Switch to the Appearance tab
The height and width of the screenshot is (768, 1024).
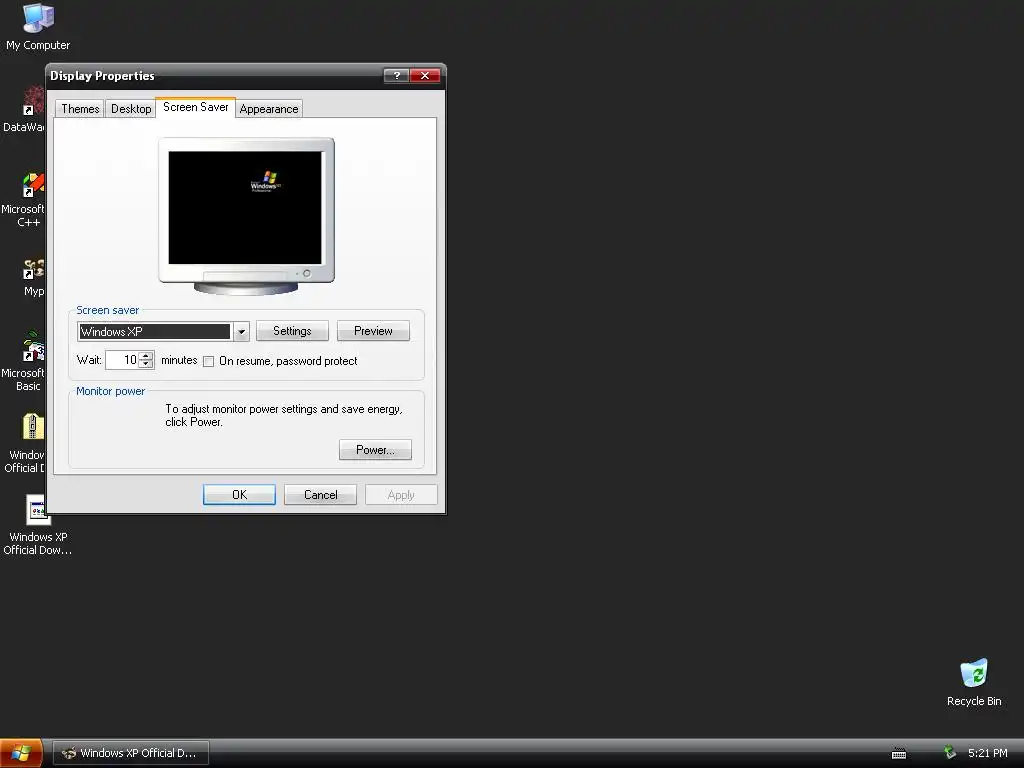point(268,109)
